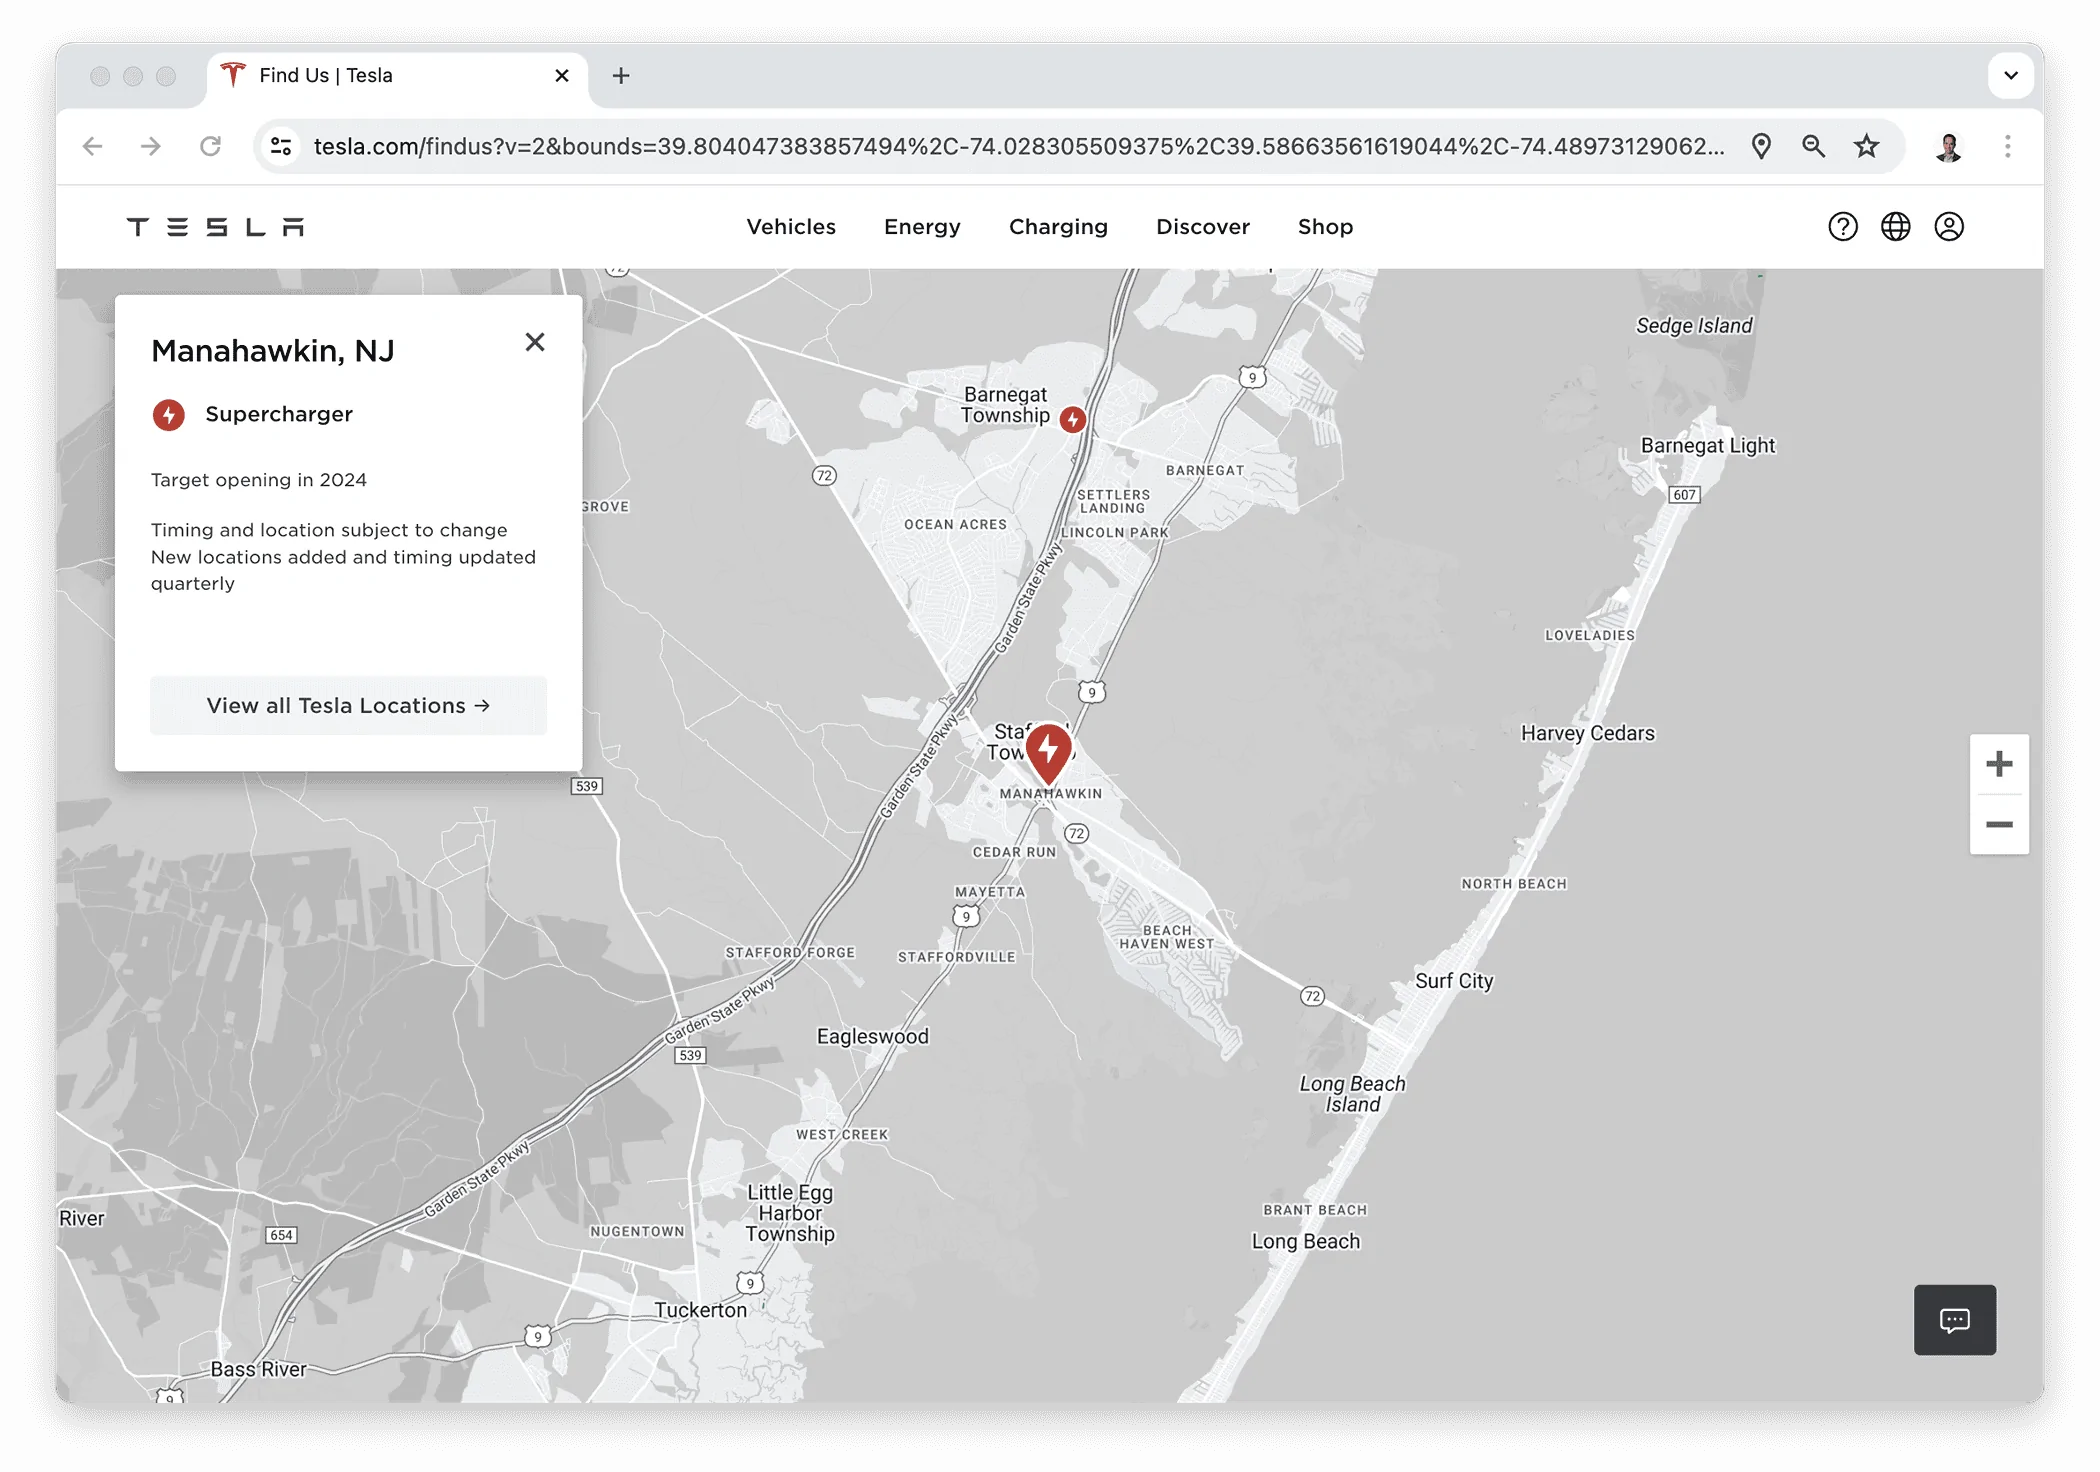Screen dimensions: 2100x1472
Task: Bookmark the page with the star icon
Action: (1866, 146)
